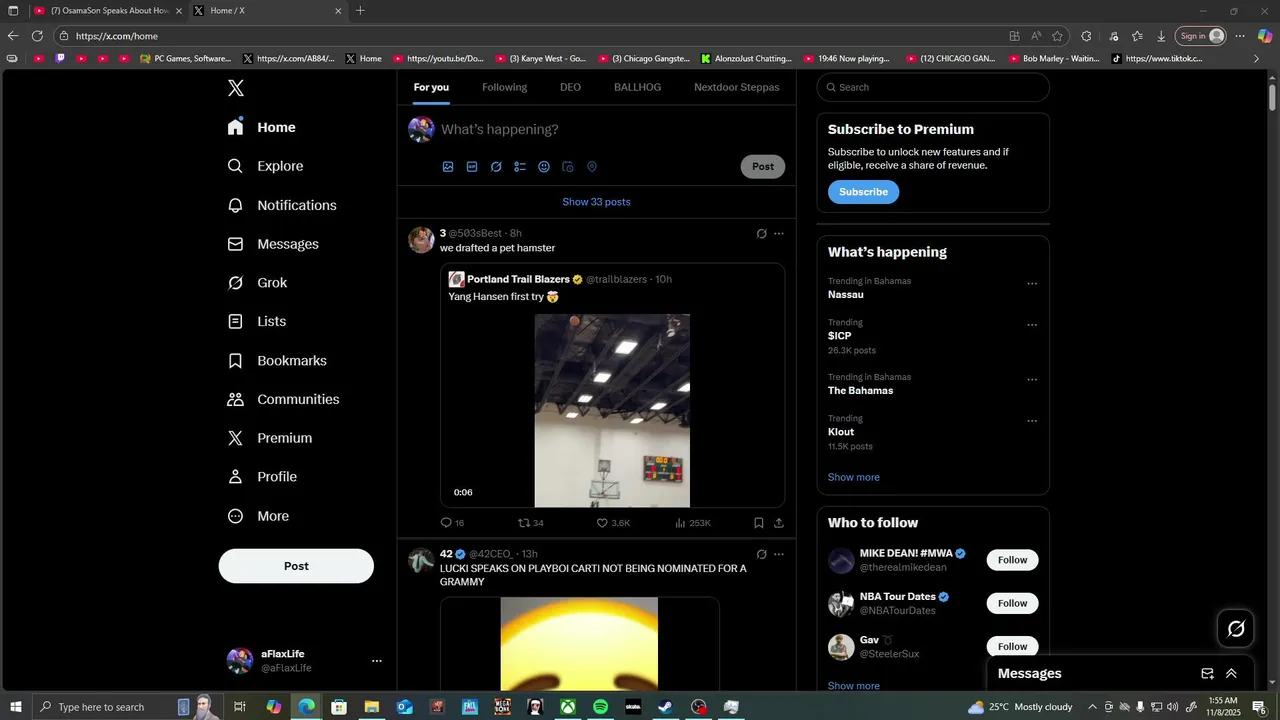
Task: Open Home in the sidebar
Action: coord(261,127)
